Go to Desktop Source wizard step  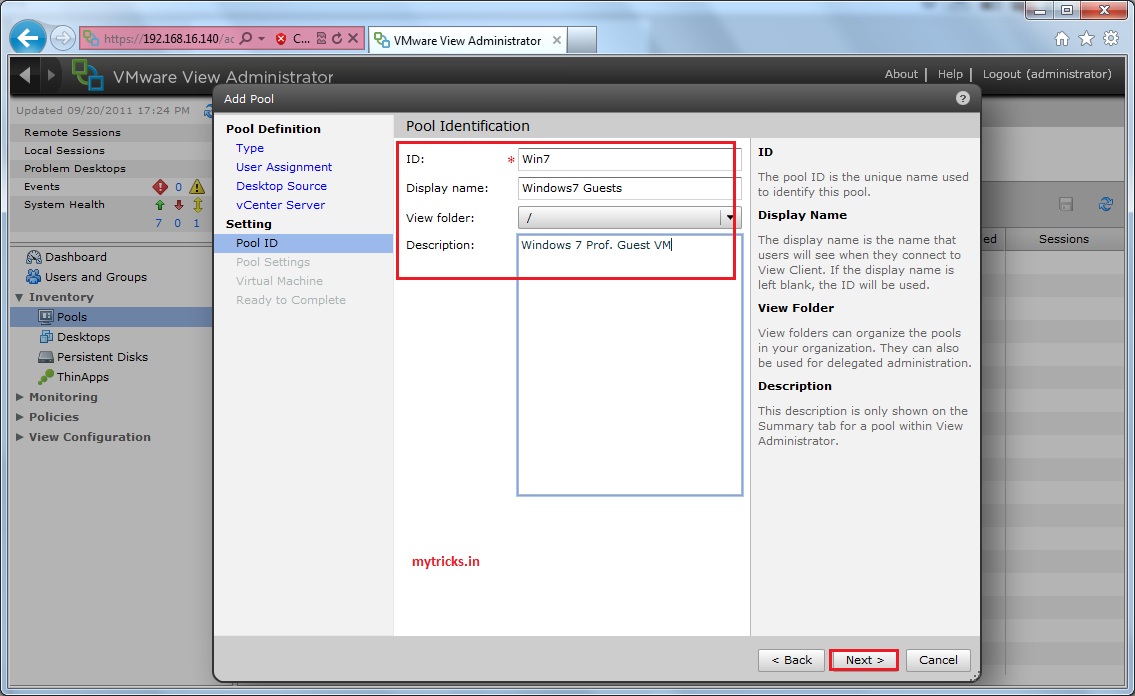(x=282, y=186)
